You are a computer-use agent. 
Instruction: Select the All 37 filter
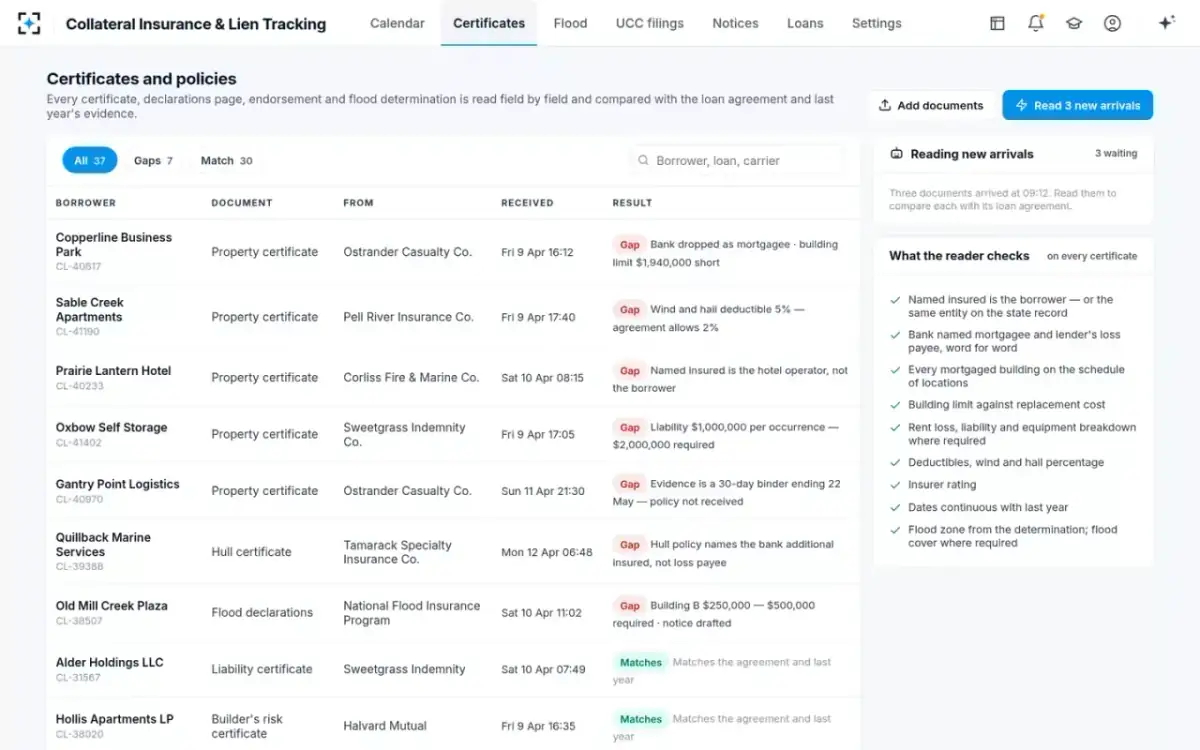[90, 160]
